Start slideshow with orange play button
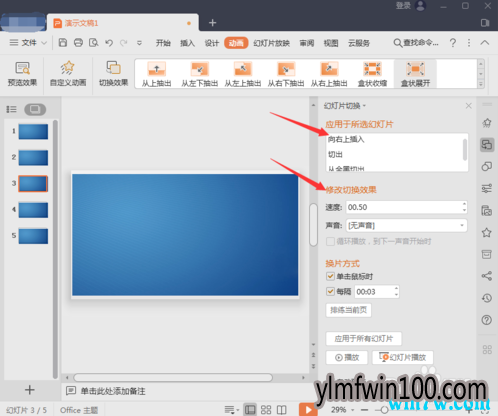 308,410
